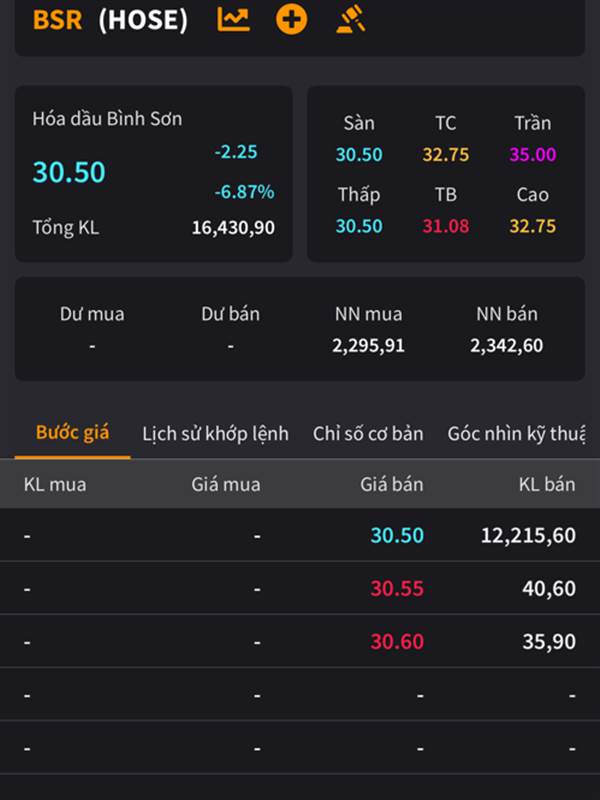The width and height of the screenshot is (600, 800).
Task: Select the ask price 30.50 in order book
Action: click(x=397, y=535)
